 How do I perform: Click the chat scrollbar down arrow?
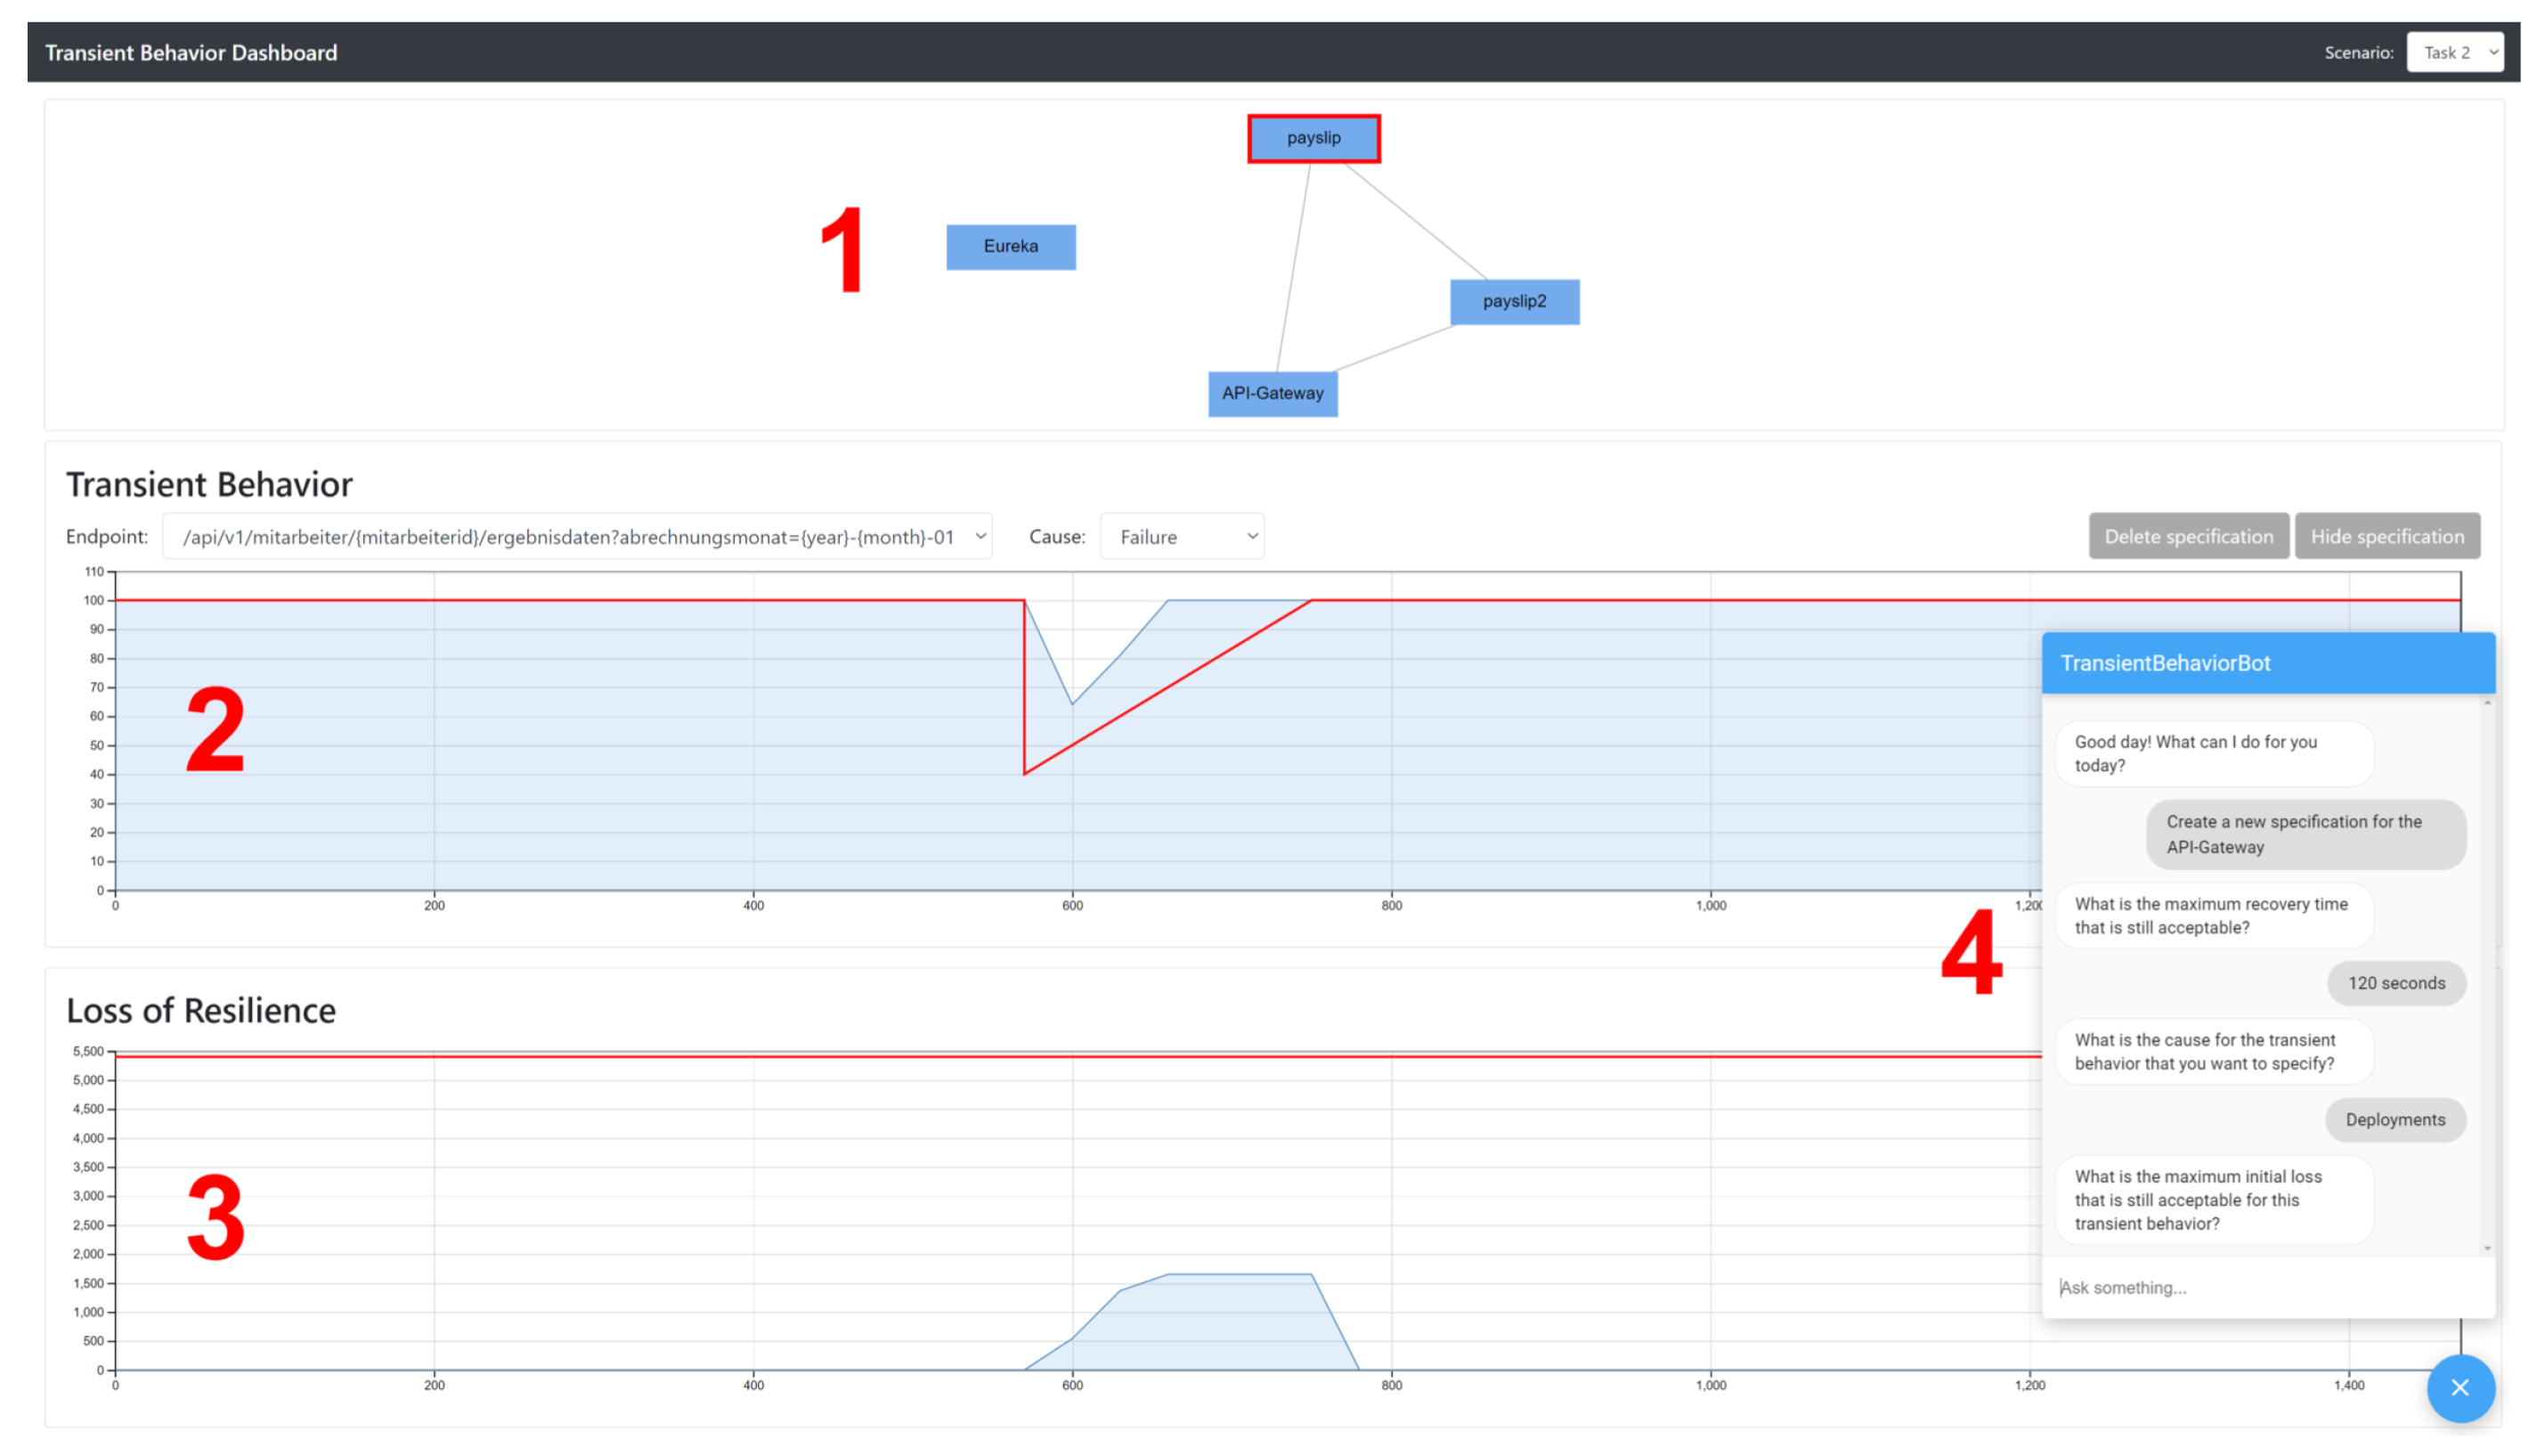pyautogui.click(x=2486, y=1248)
